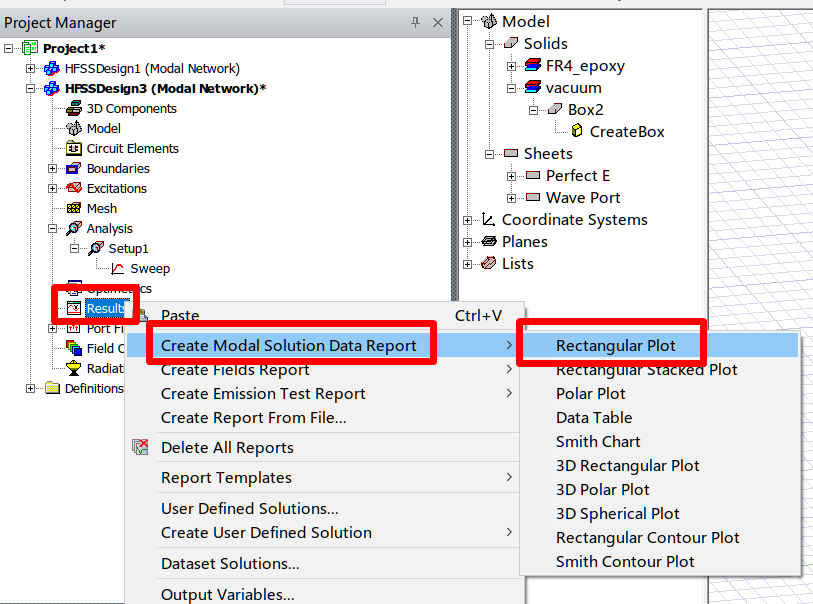Click the Field Calculator overlays icon
Viewport: 813px width, 604px height.
point(74,348)
